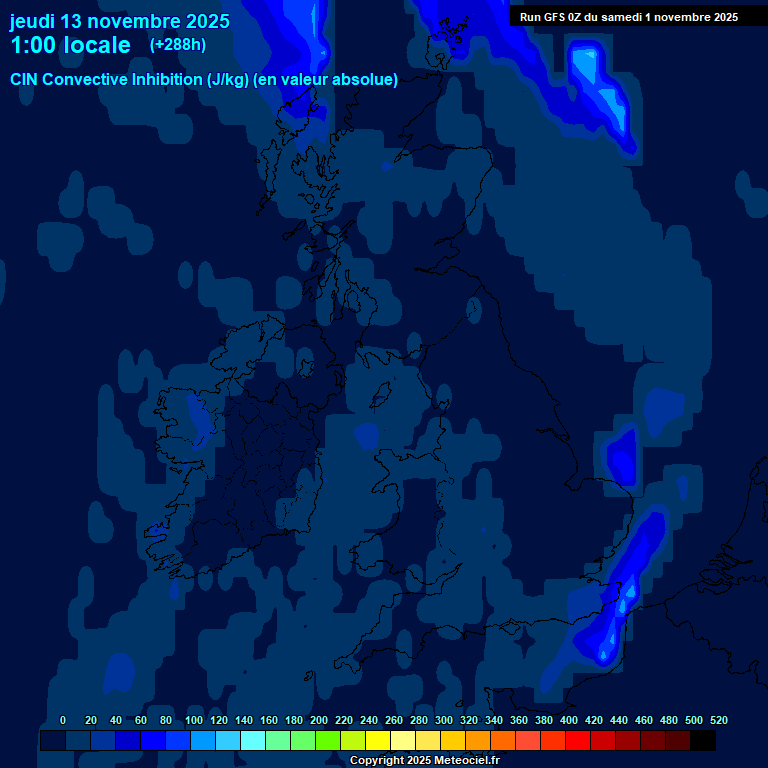Select the 500–520 black legend swatch
This screenshot has height=768, width=768.
pyautogui.click(x=703, y=740)
